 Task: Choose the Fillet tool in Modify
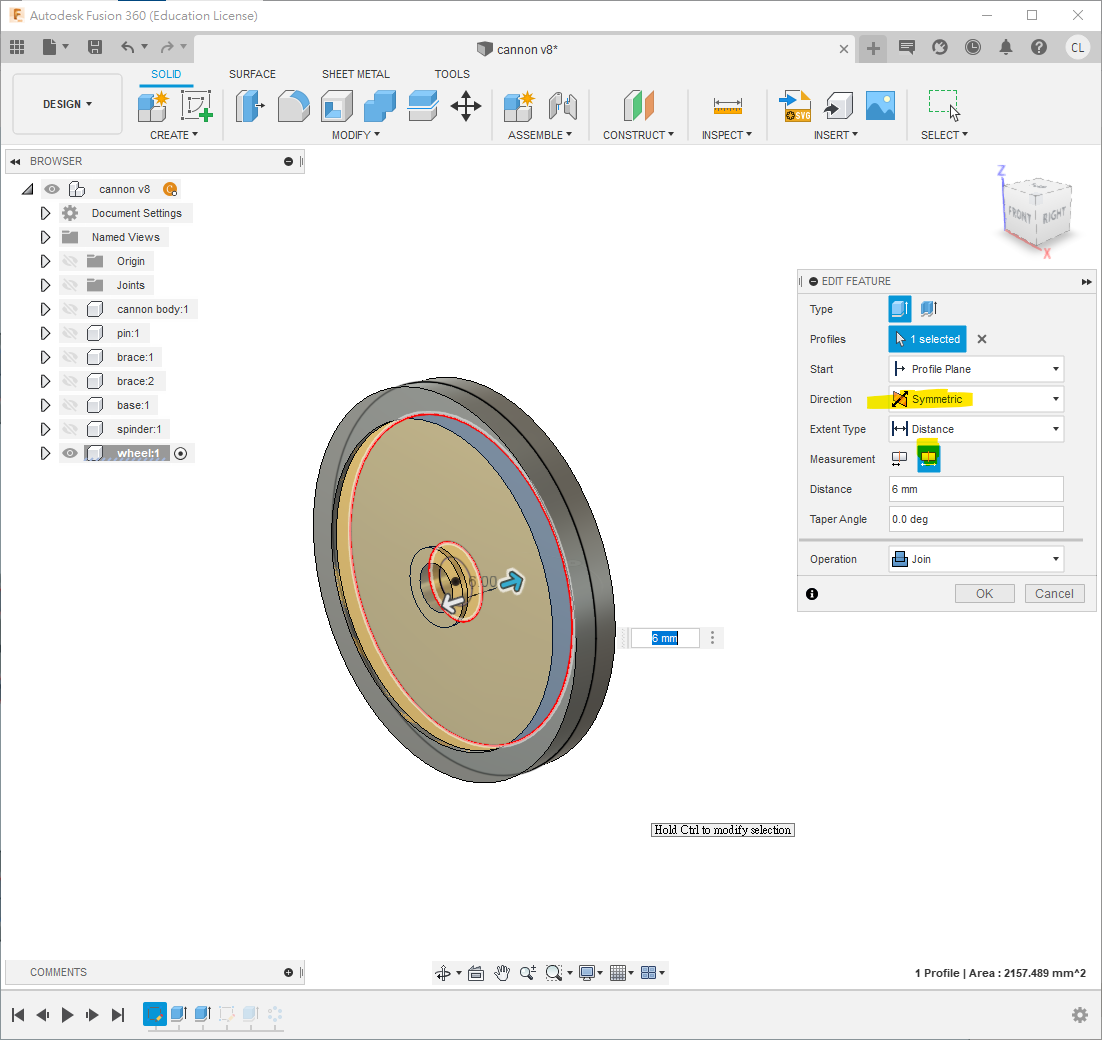pyautogui.click(x=293, y=105)
